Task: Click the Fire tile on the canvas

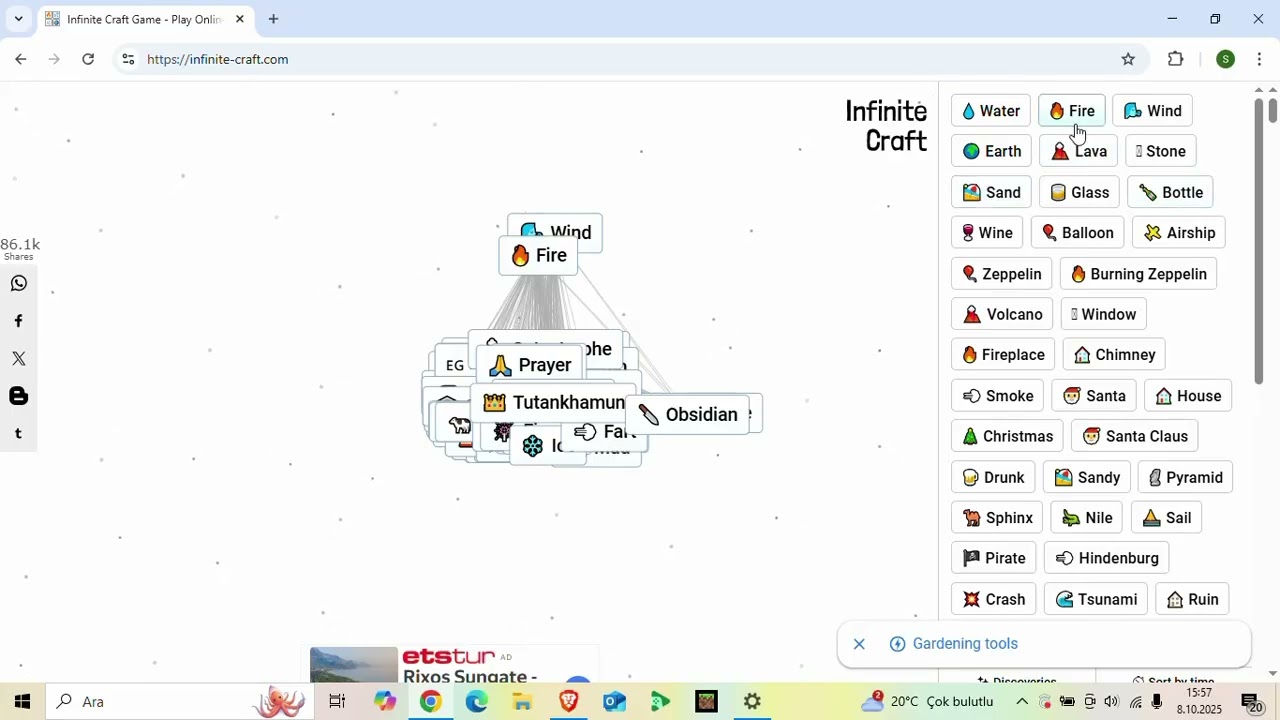Action: coord(538,256)
